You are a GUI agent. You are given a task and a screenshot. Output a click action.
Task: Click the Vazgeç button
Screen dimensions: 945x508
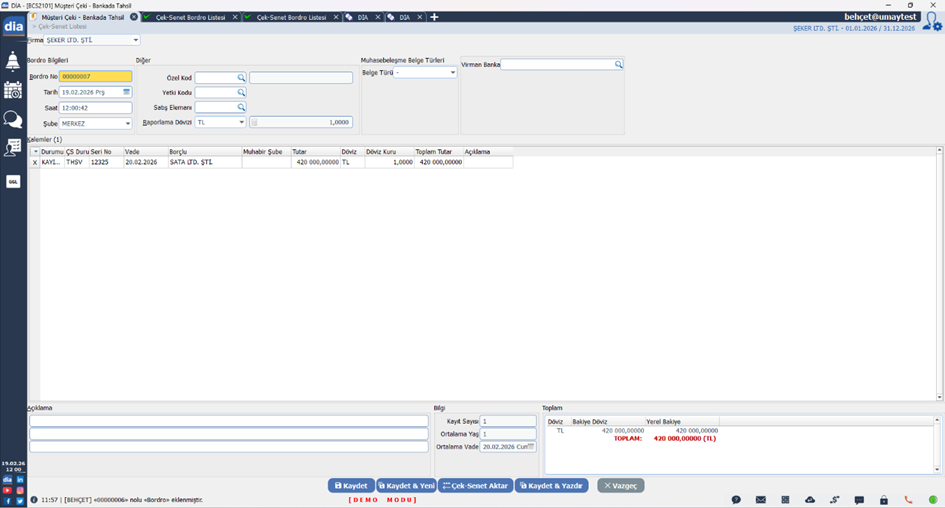click(620, 485)
